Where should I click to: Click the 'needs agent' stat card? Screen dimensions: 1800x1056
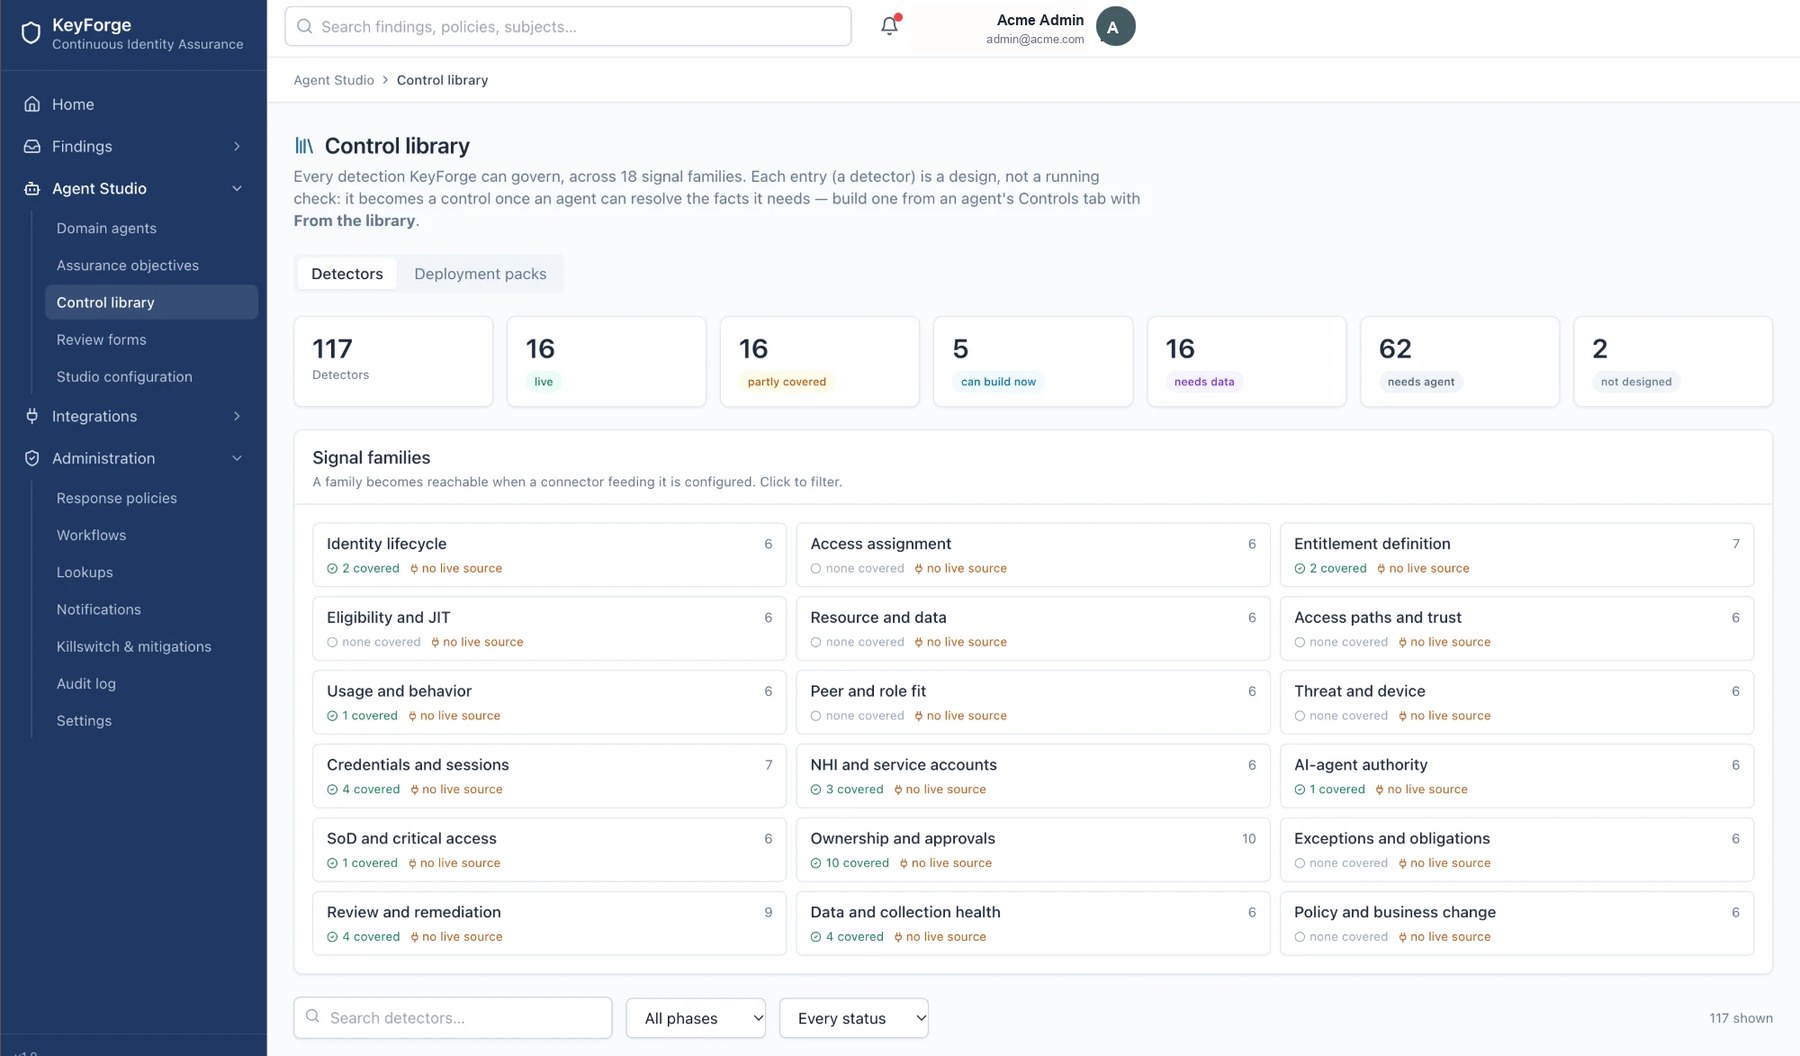point(1460,362)
